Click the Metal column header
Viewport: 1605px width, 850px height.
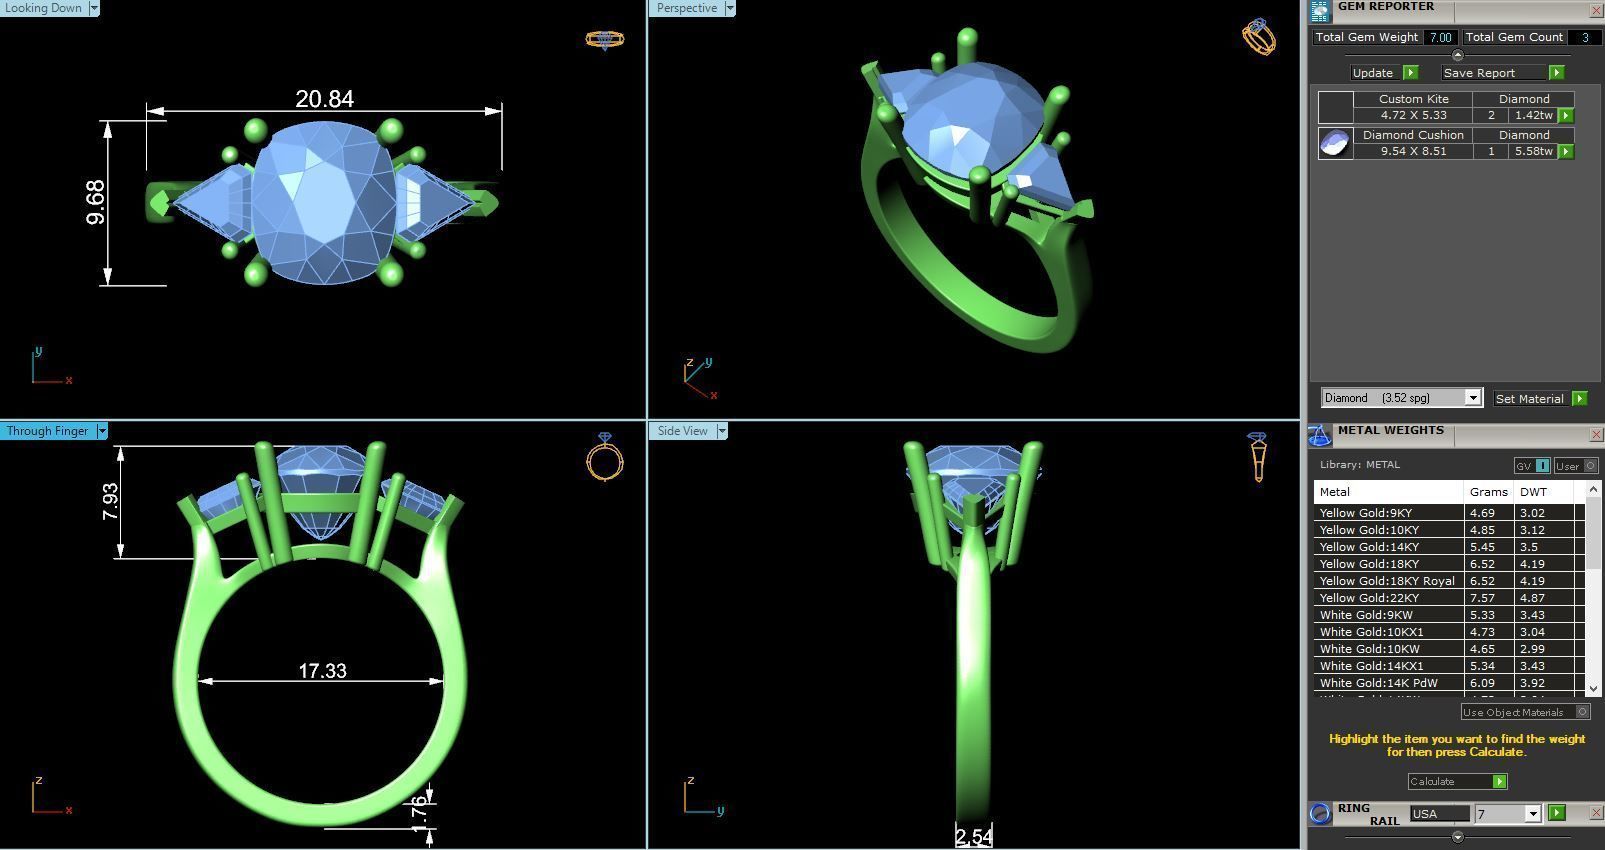[1388, 492]
